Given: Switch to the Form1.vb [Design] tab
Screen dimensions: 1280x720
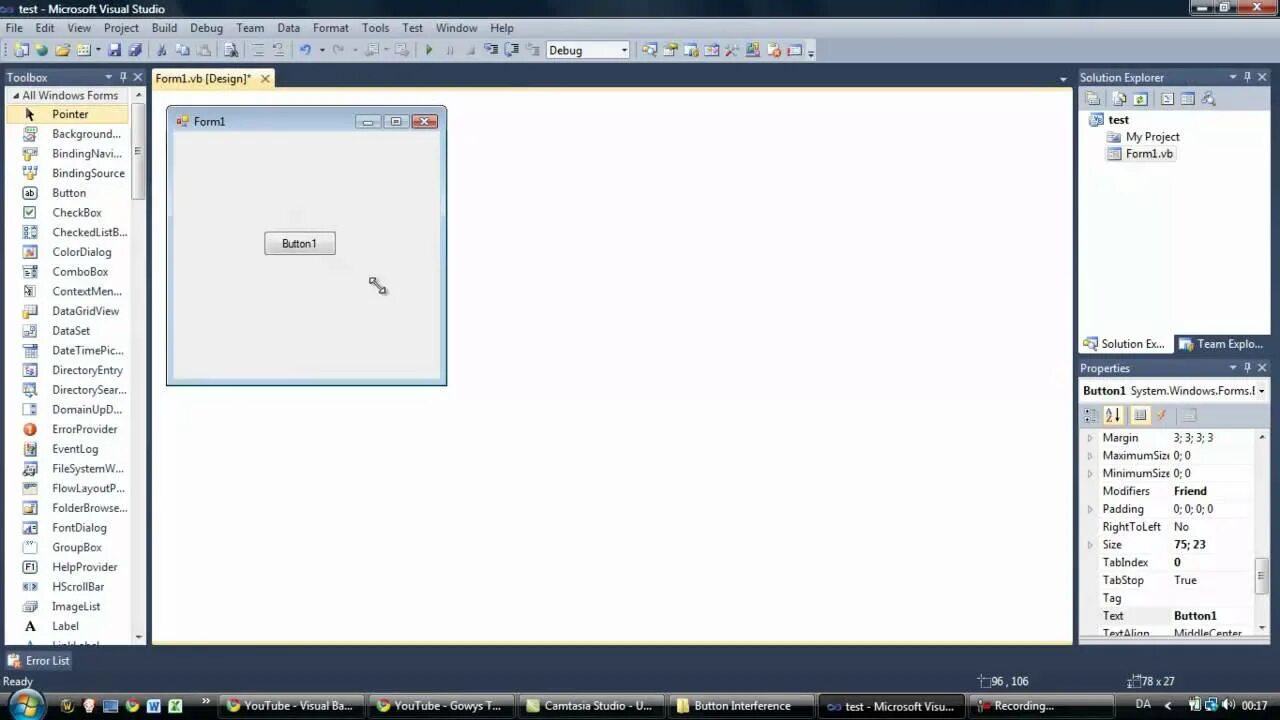Looking at the screenshot, I should [x=203, y=79].
